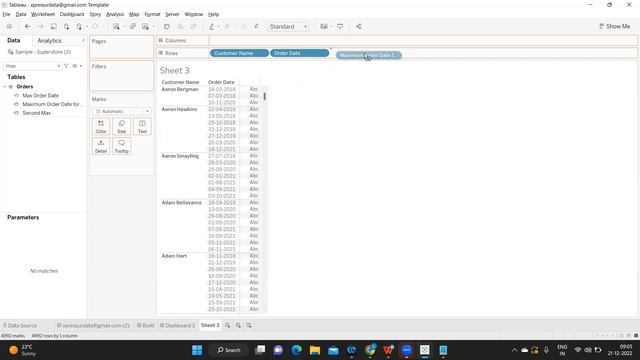Open the Size marks card
Image resolution: width=640 pixels, height=360 pixels.
[x=122, y=127]
